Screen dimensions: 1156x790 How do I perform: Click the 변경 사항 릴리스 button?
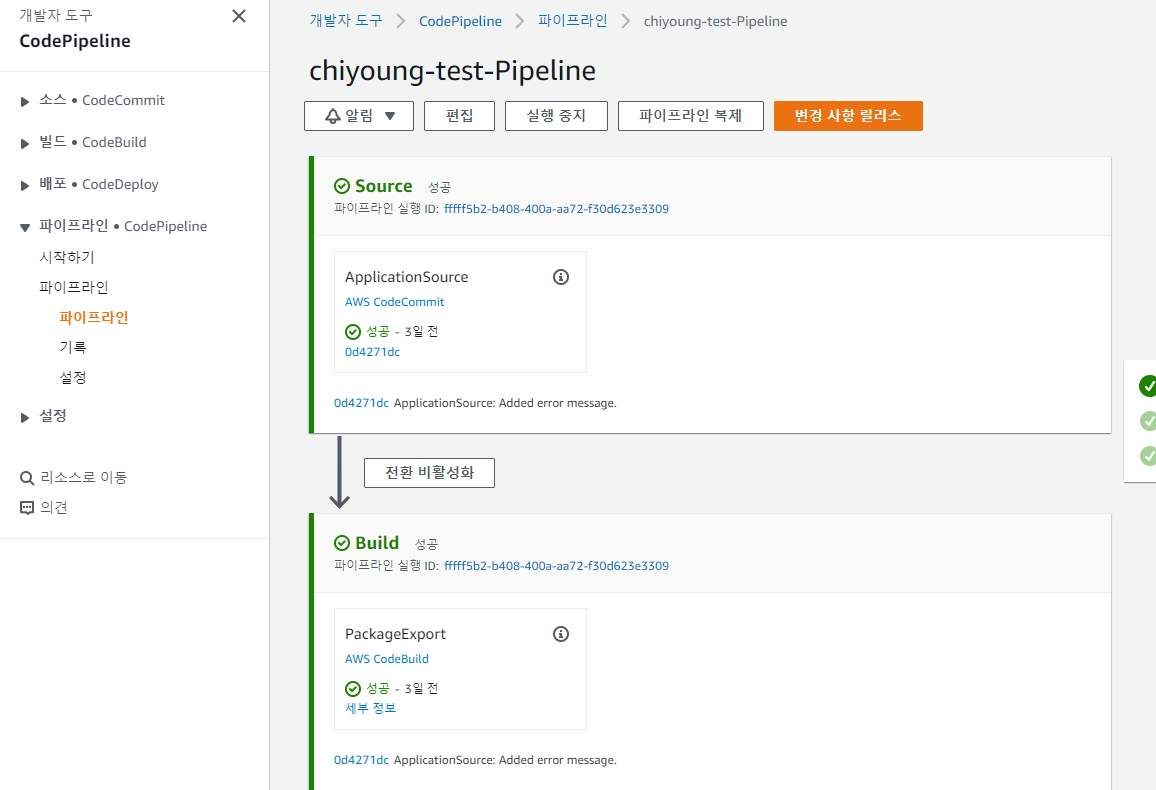848,116
